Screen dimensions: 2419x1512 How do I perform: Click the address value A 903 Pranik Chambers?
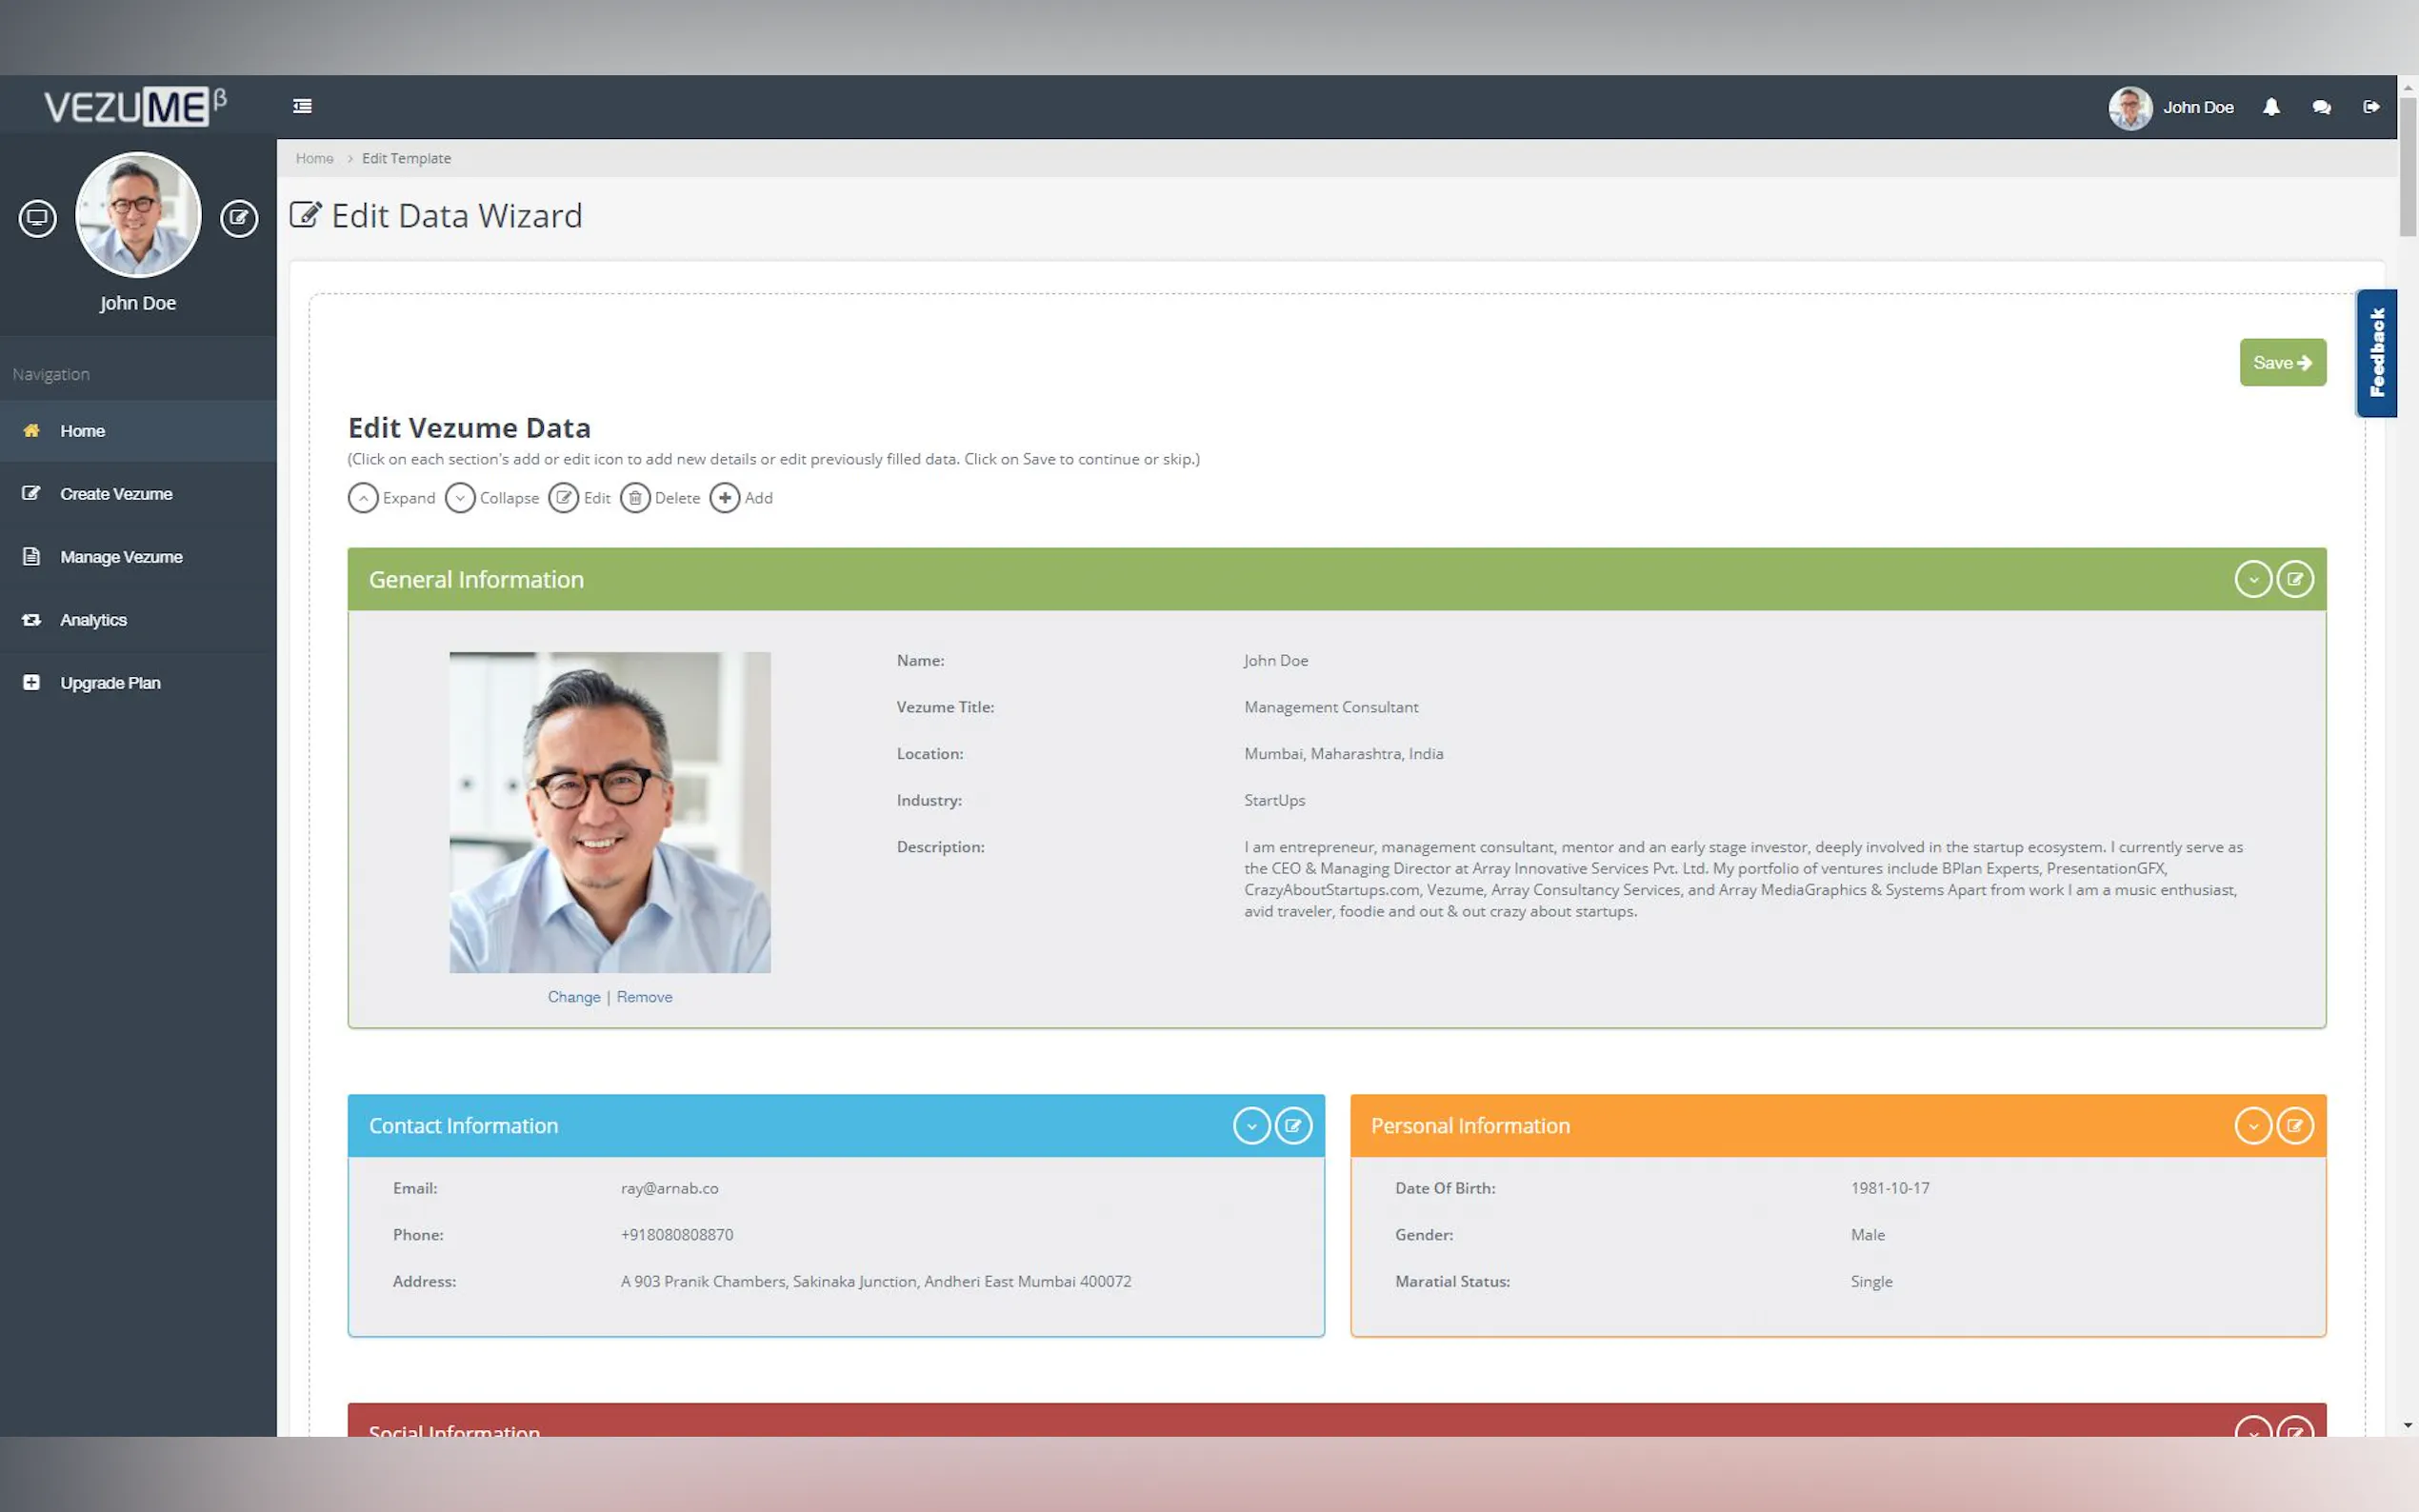click(x=876, y=1282)
